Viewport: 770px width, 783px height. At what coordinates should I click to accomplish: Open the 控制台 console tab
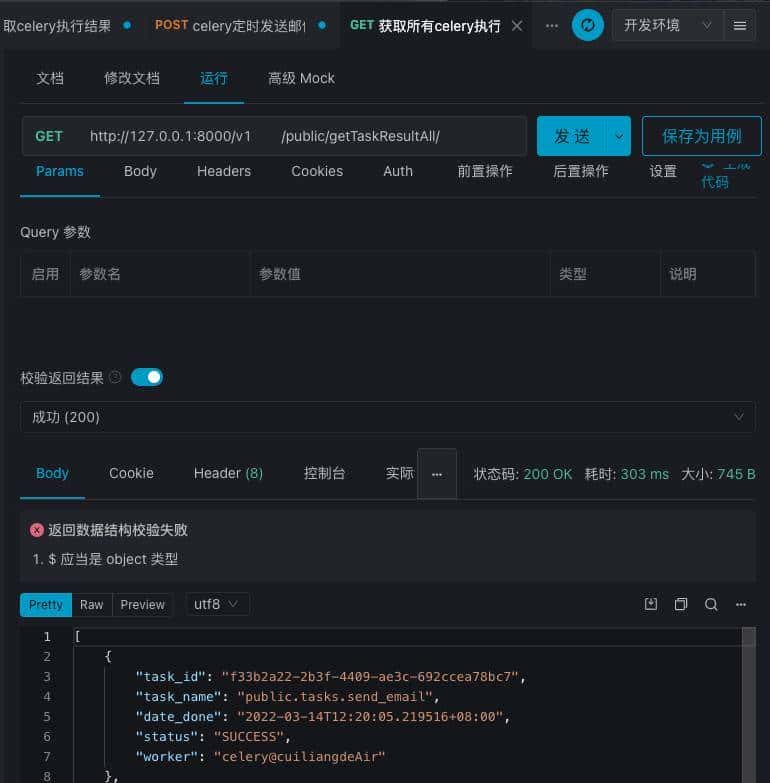[325, 473]
